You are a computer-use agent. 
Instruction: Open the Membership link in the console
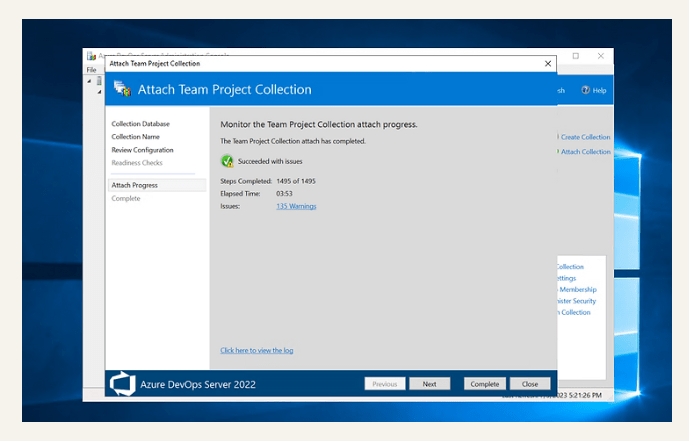point(578,289)
